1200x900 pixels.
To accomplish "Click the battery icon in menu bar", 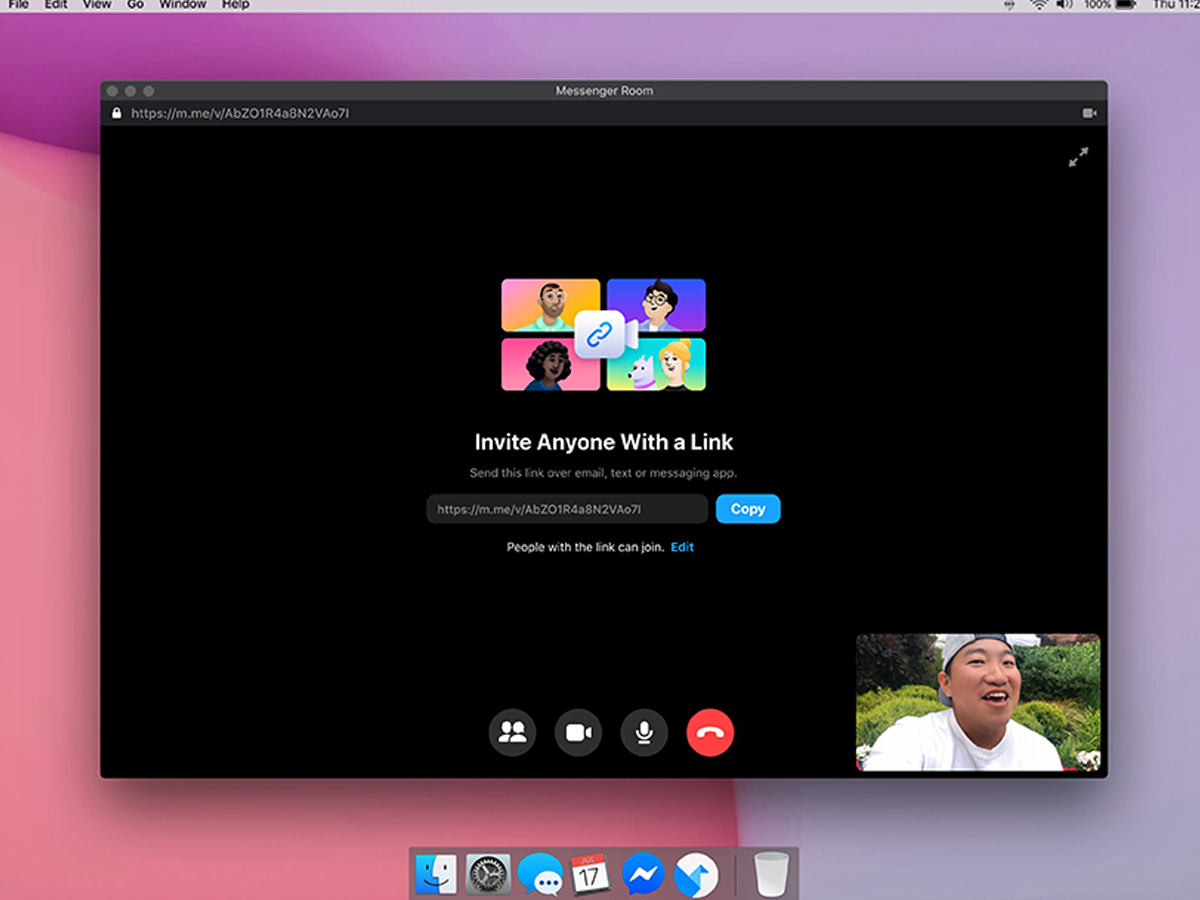I will point(1128,5).
